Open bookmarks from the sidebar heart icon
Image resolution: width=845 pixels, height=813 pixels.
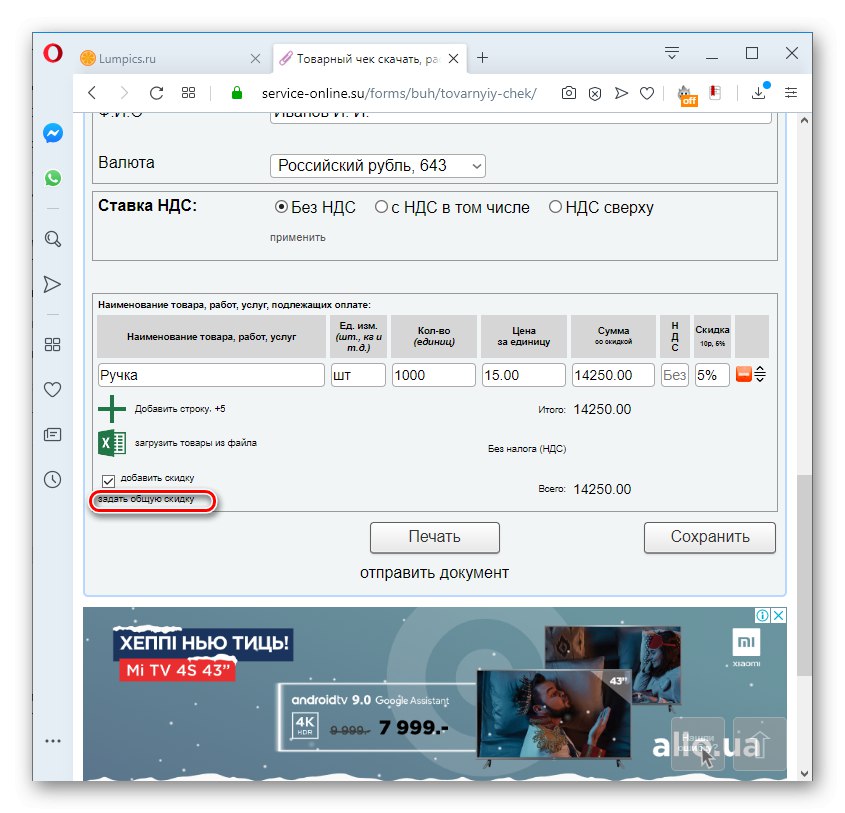point(52,389)
